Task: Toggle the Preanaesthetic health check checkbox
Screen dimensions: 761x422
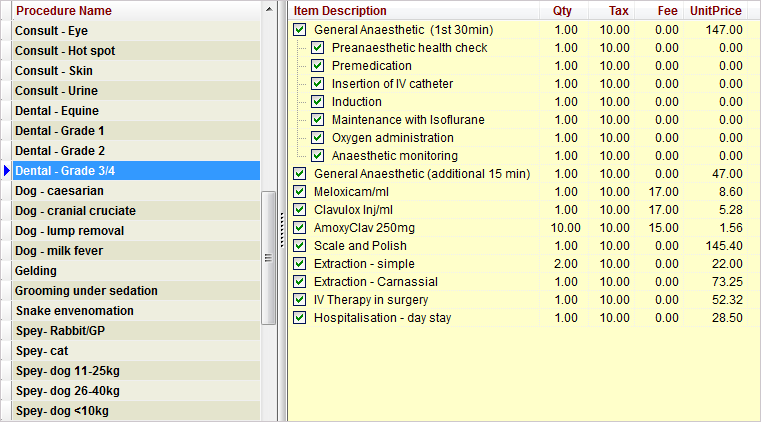Action: coord(318,48)
